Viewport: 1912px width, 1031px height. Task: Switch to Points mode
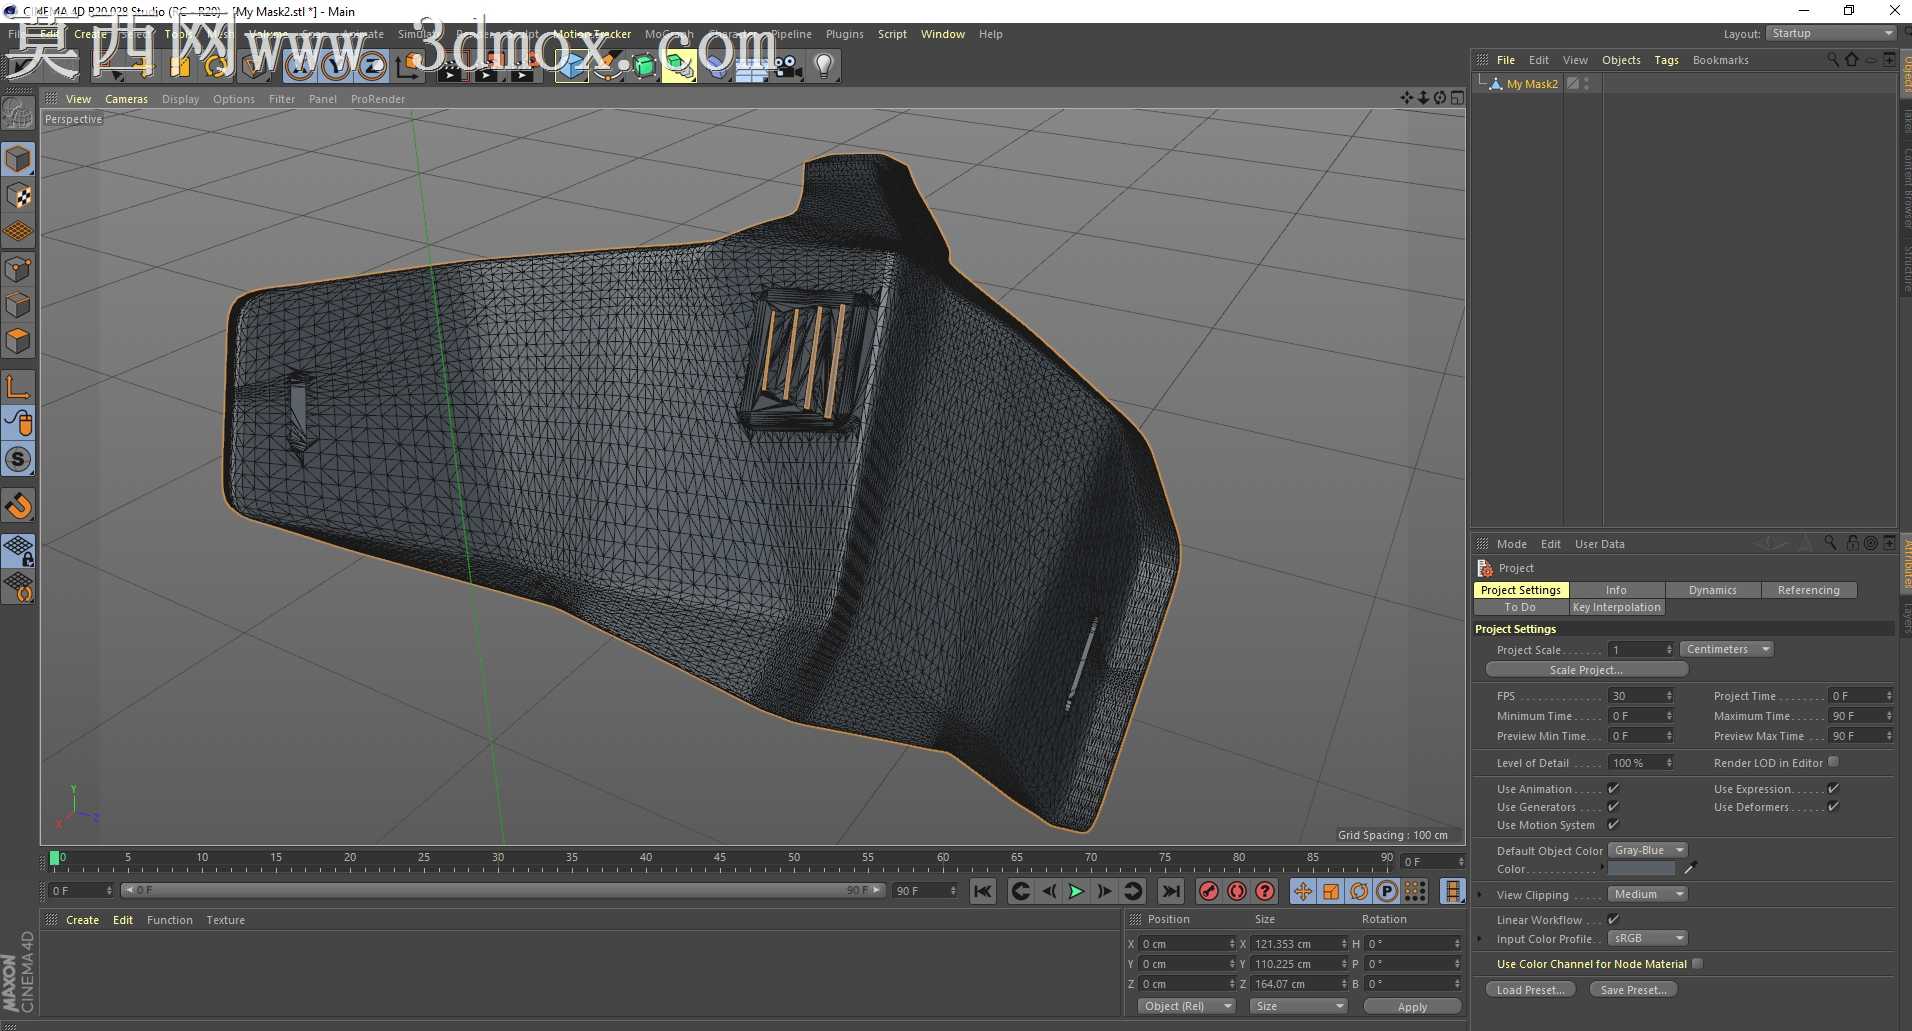tap(18, 268)
